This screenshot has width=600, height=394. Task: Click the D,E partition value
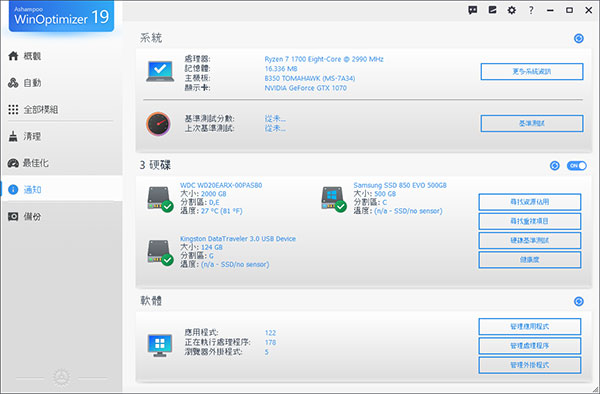[x=214, y=203]
